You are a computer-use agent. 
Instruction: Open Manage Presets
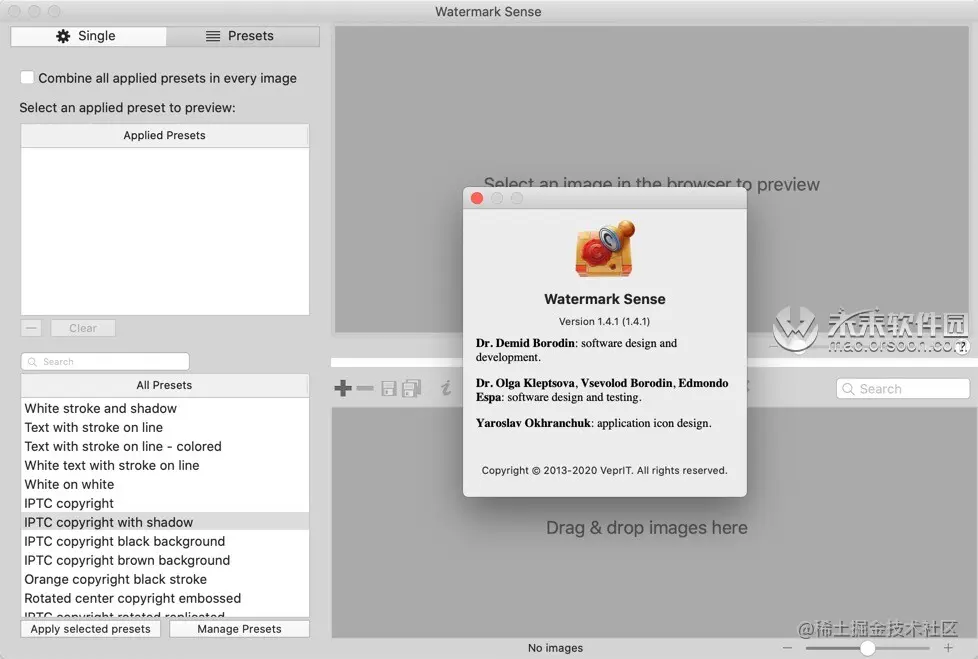point(240,629)
